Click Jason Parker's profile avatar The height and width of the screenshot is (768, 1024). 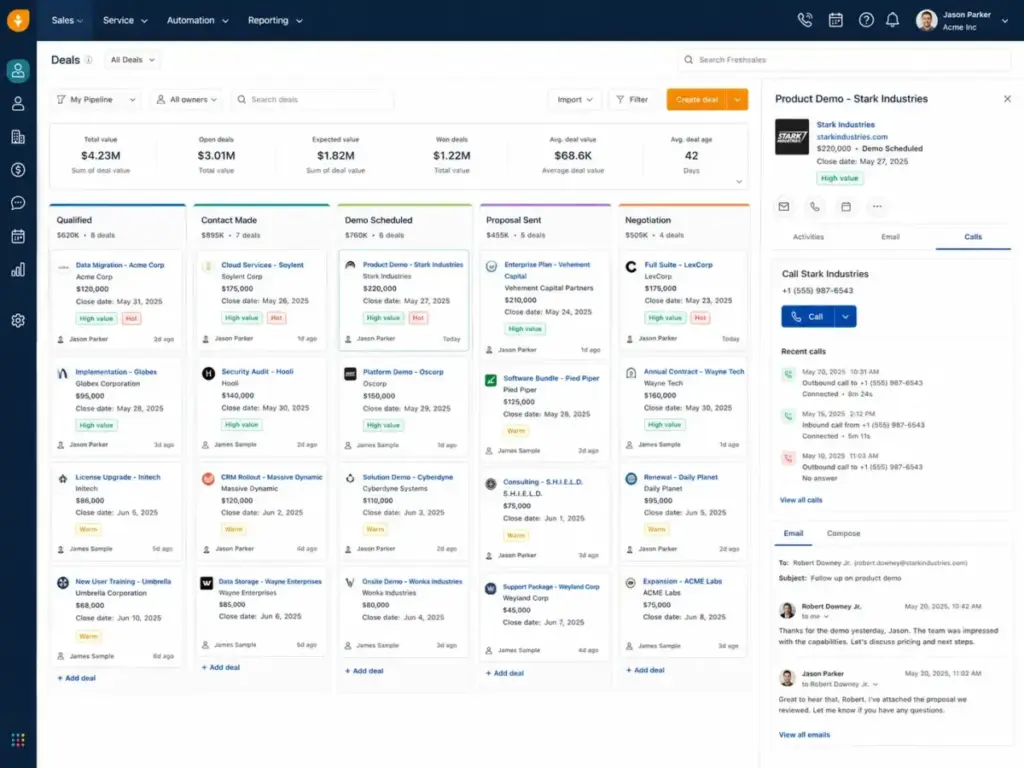(926, 20)
